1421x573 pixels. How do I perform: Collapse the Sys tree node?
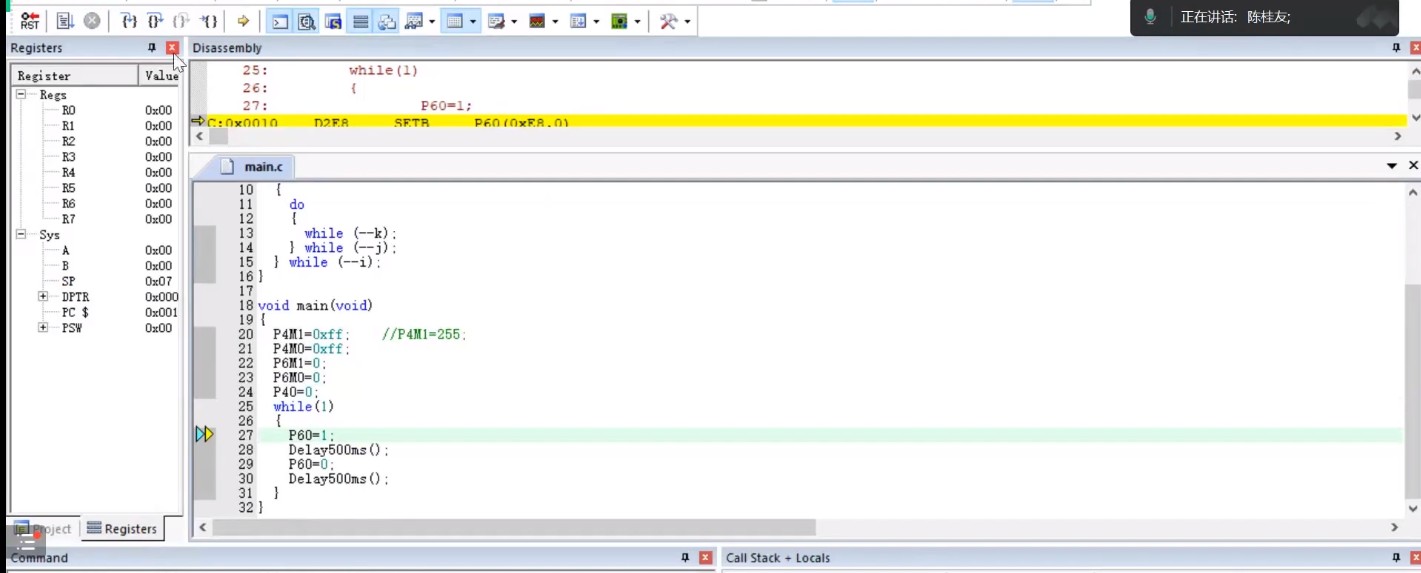tap(21, 234)
